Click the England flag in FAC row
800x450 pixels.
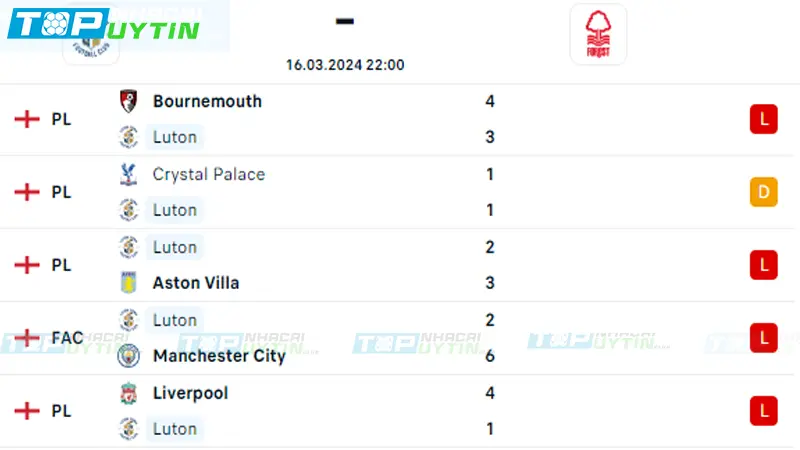coord(27,337)
